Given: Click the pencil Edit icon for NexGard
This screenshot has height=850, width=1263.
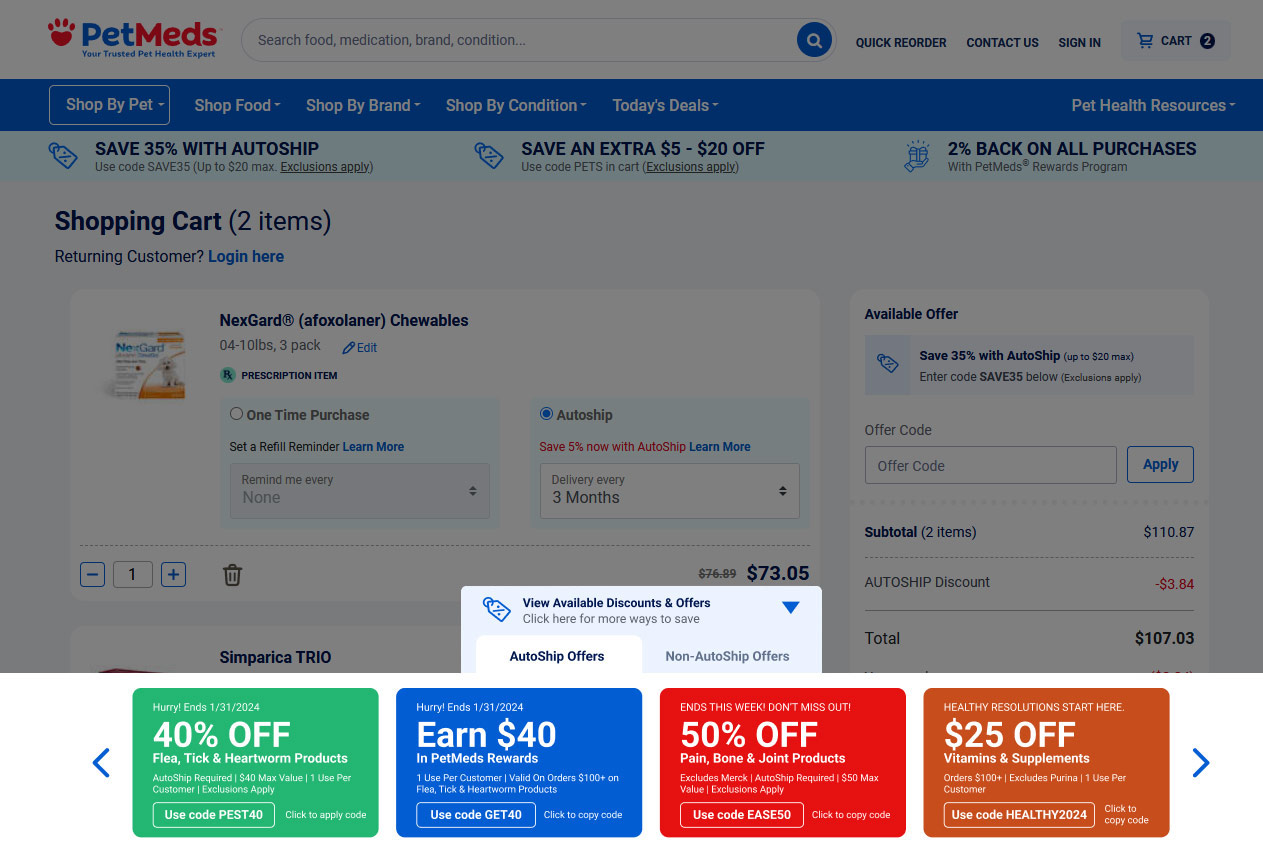Looking at the screenshot, I should (349, 348).
